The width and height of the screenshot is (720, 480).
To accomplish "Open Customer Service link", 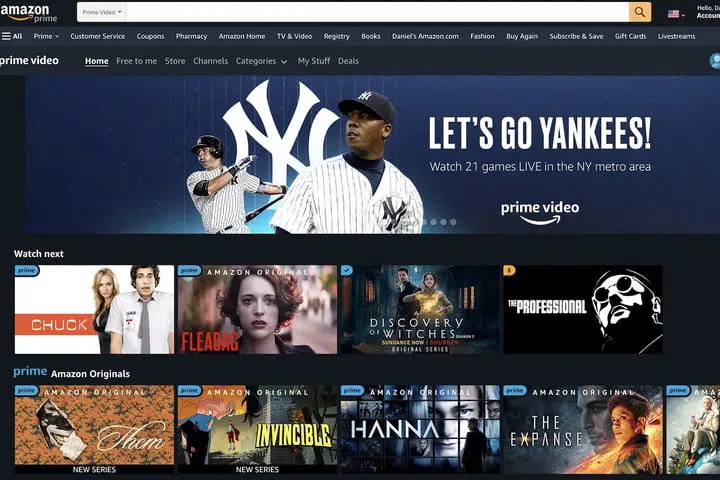I will (97, 36).
